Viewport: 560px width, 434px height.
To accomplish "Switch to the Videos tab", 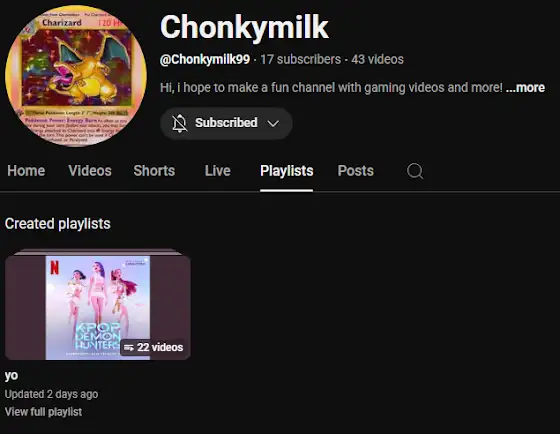I will point(90,171).
